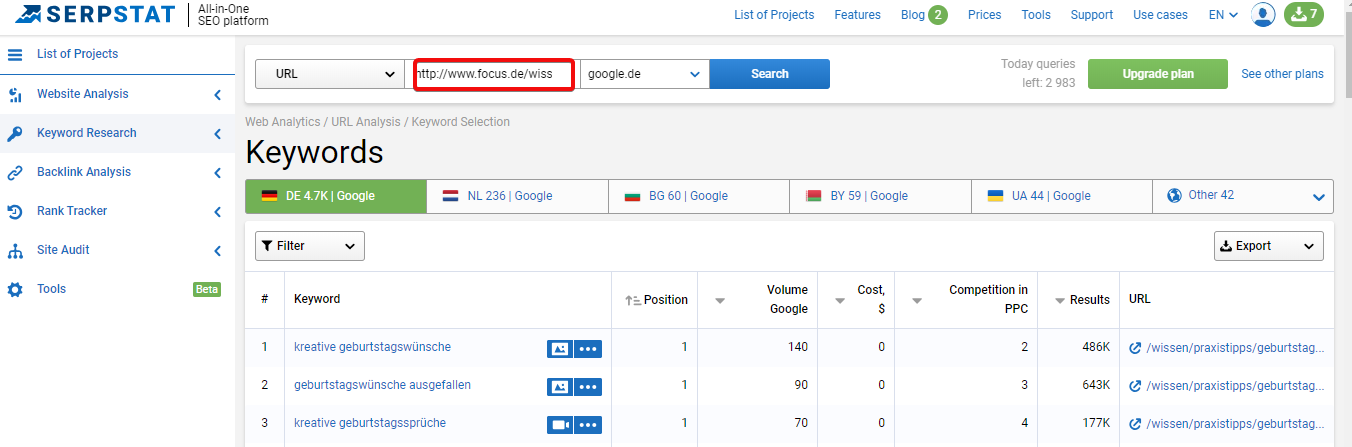Click the Beta badge next to Tools
The image size is (1352, 447).
pos(207,290)
